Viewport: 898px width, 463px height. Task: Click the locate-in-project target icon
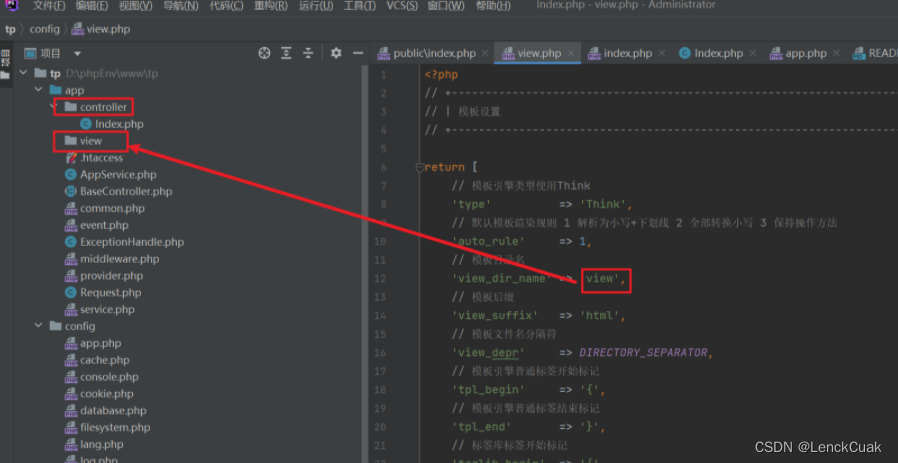click(264, 53)
